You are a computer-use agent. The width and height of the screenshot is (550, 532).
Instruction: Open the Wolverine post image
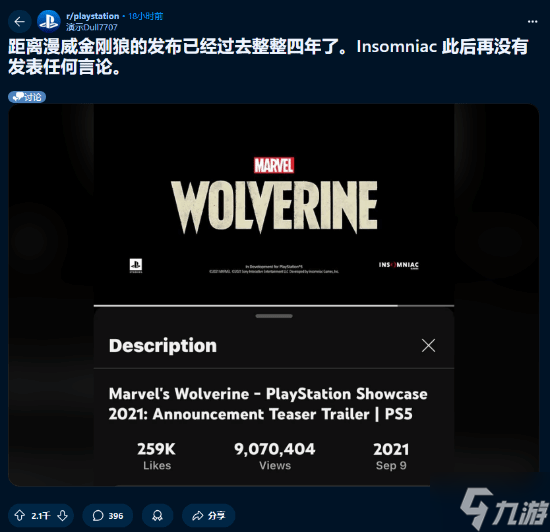tap(274, 295)
